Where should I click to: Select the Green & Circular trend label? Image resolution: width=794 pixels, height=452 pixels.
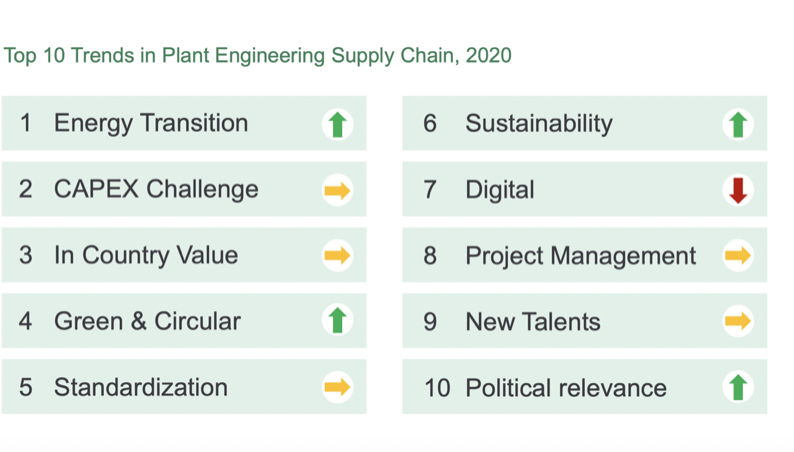pos(147,321)
